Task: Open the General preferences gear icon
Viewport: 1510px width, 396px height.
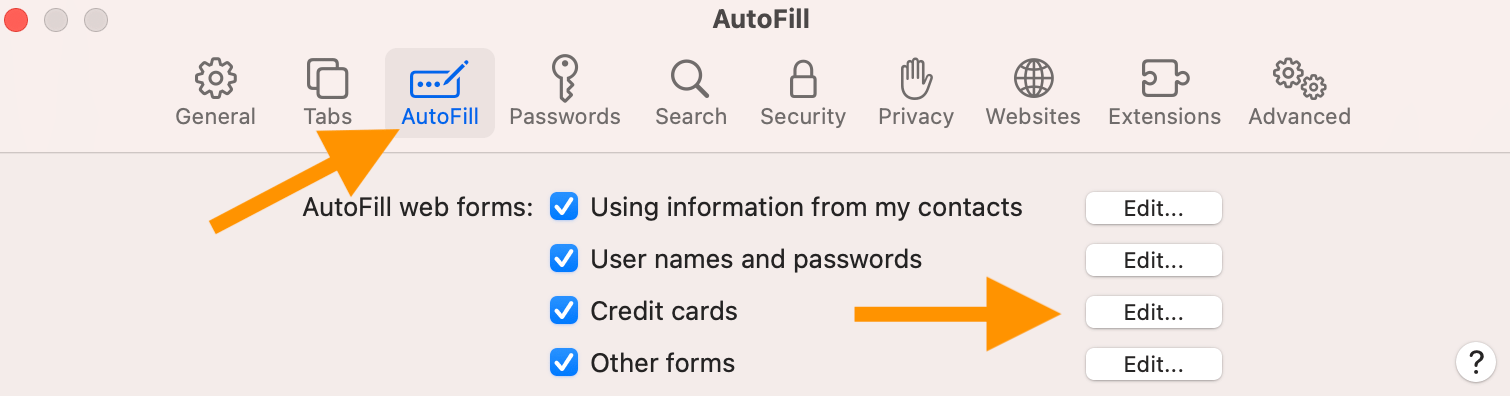Action: 215,78
